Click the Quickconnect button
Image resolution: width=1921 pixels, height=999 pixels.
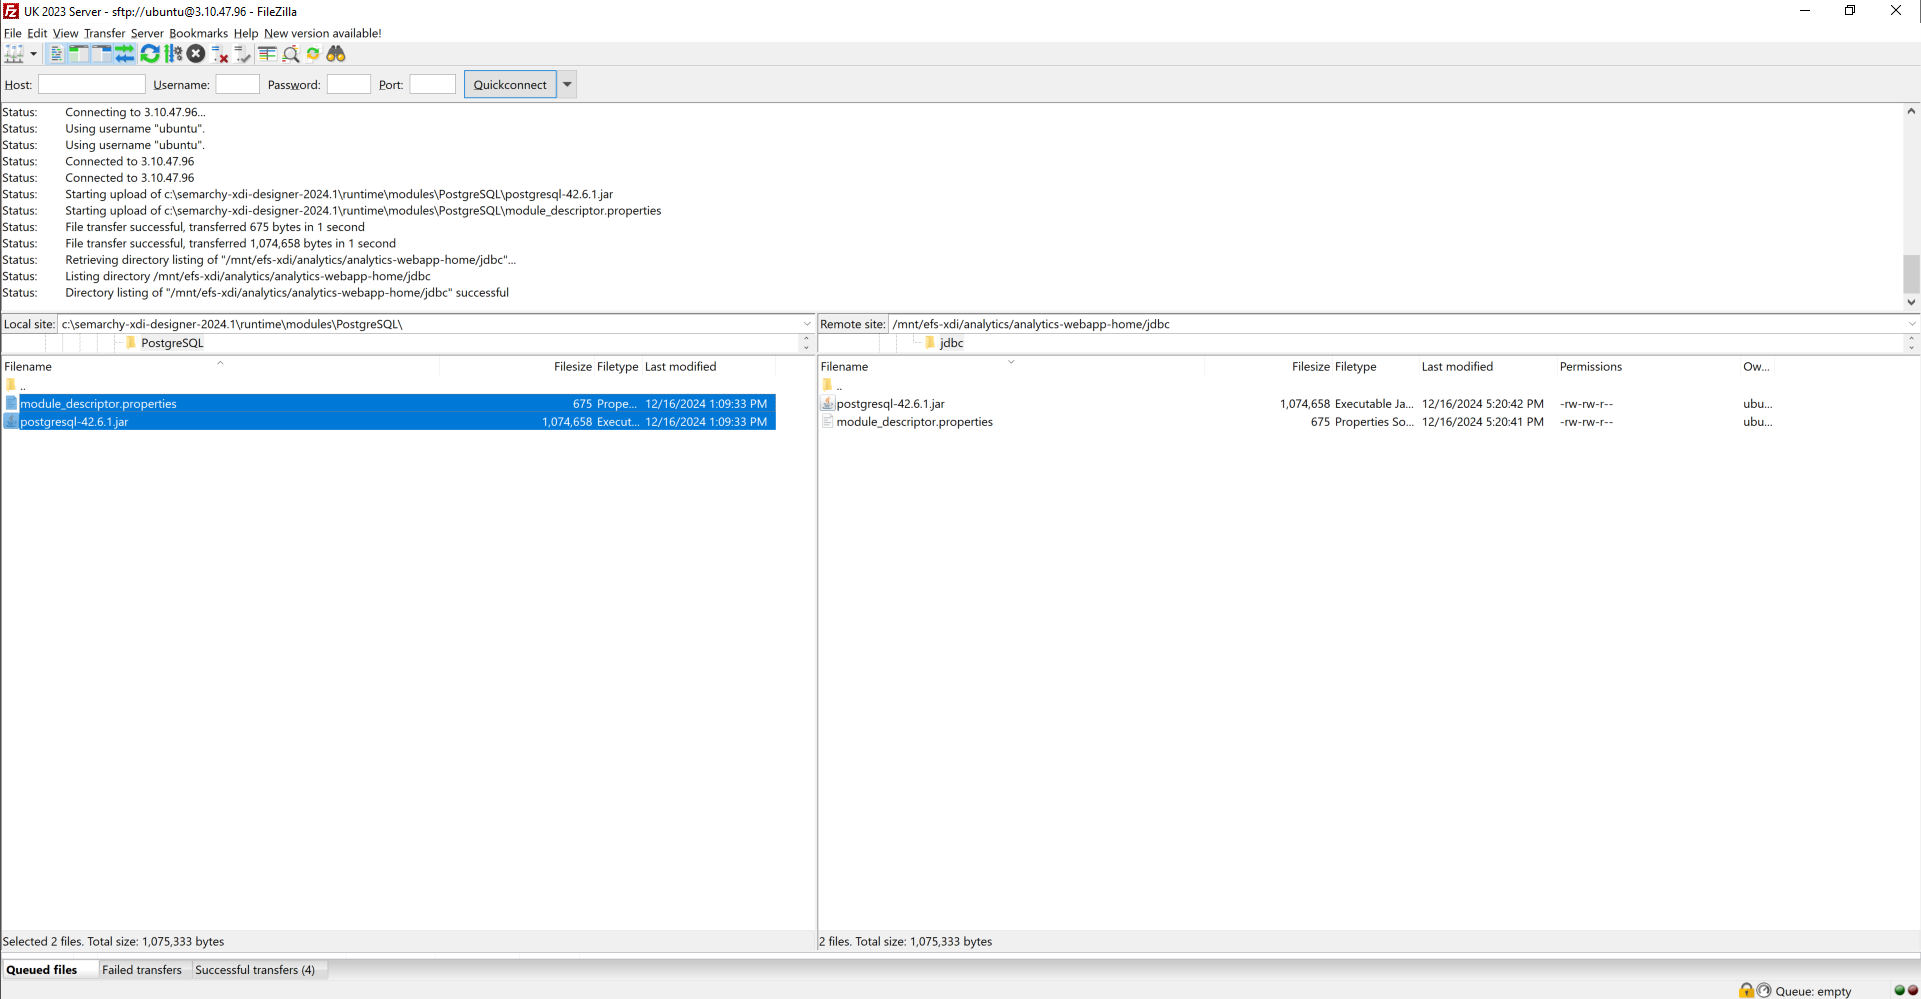pos(510,85)
